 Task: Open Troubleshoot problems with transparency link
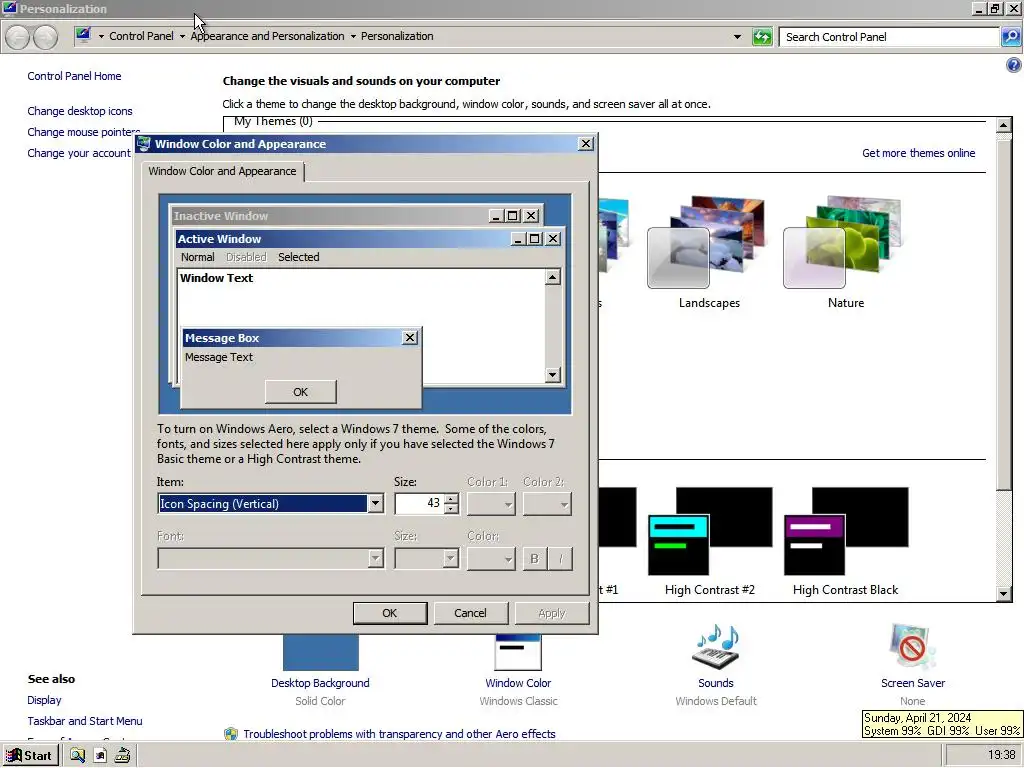(399, 734)
